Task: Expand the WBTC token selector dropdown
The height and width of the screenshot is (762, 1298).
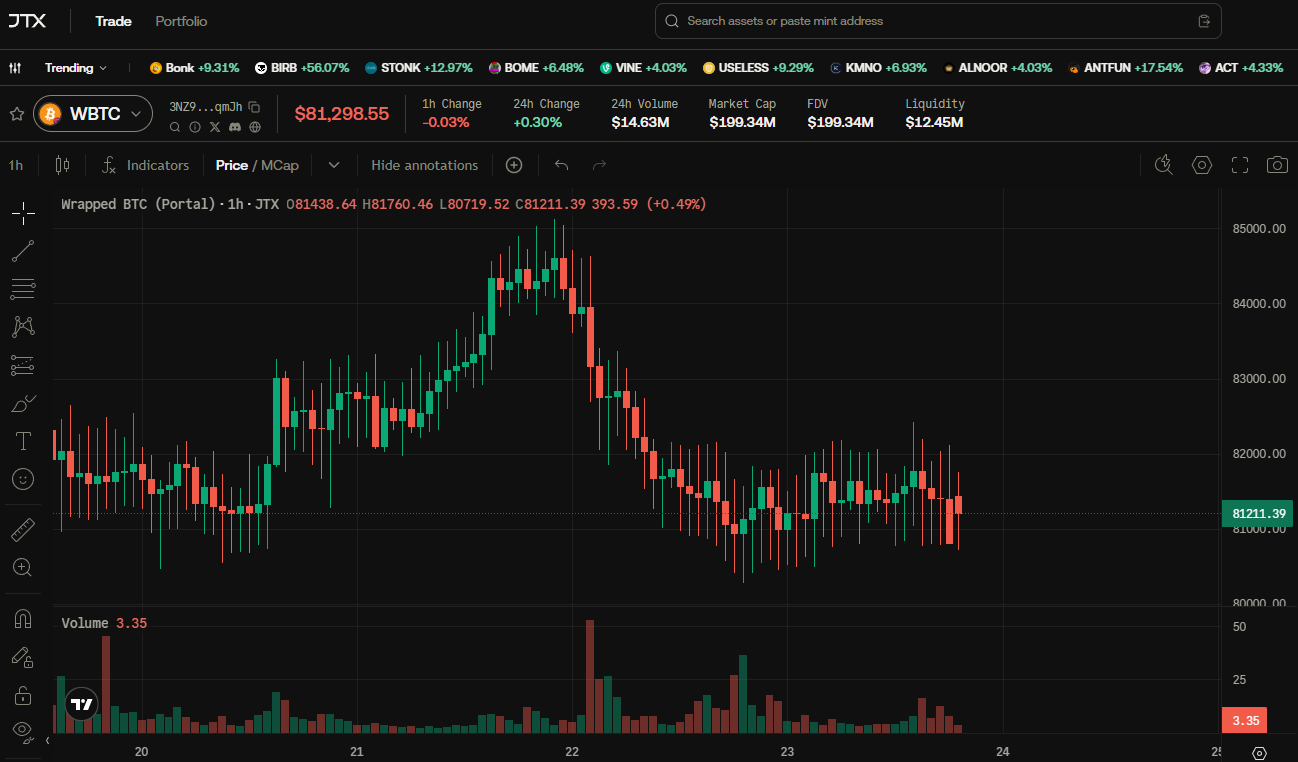Action: 93,114
